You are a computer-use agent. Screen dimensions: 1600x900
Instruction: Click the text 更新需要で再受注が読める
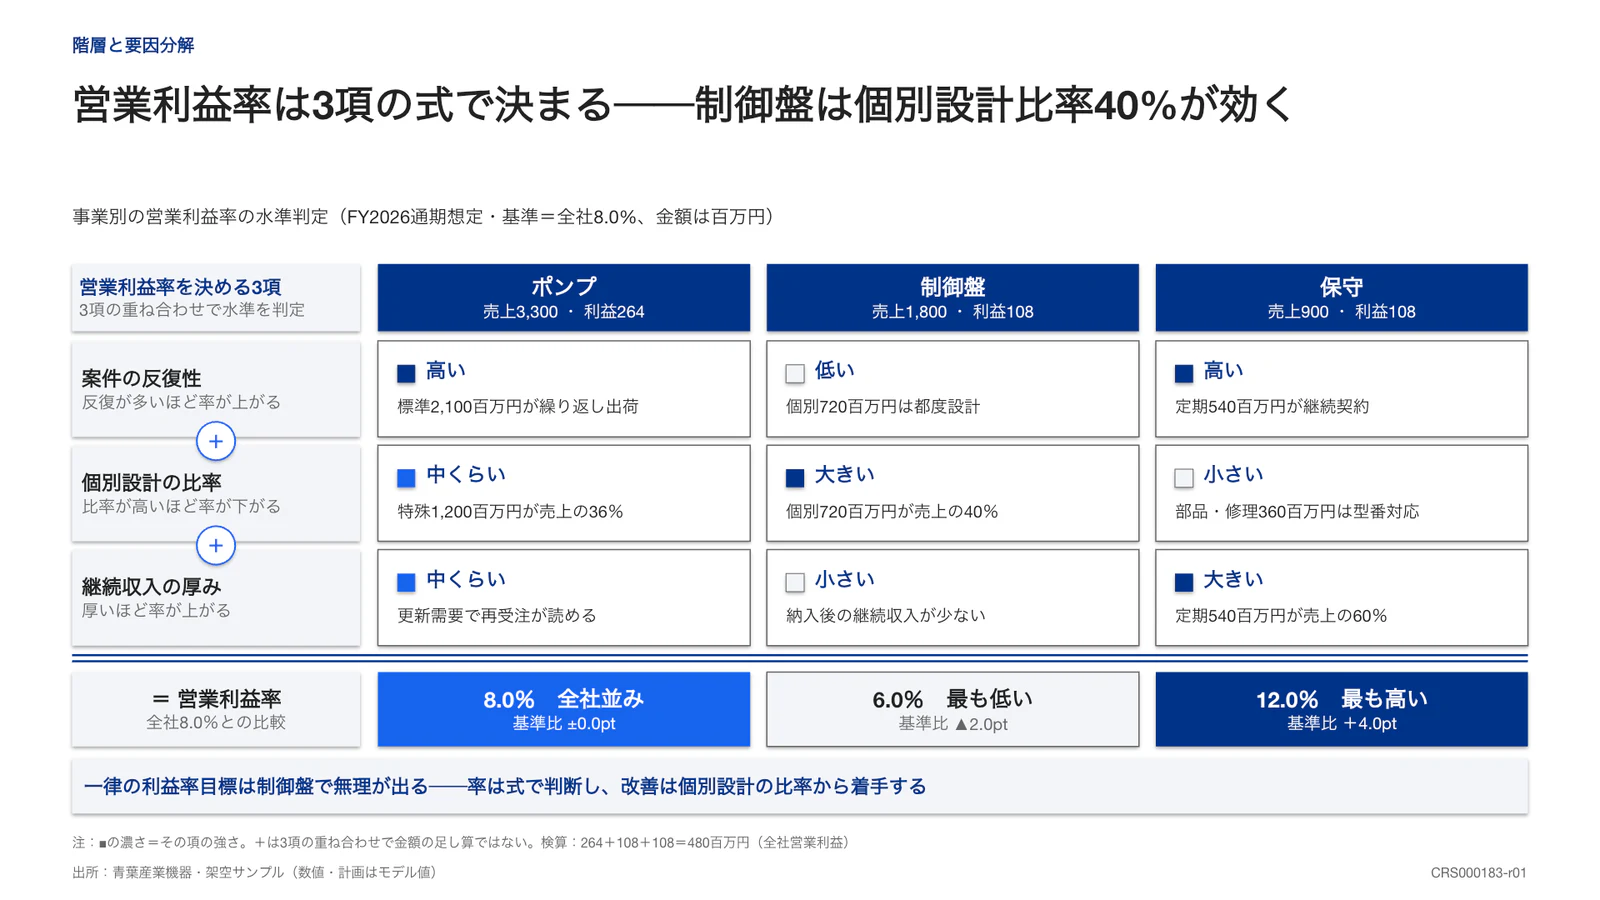[x=497, y=616]
